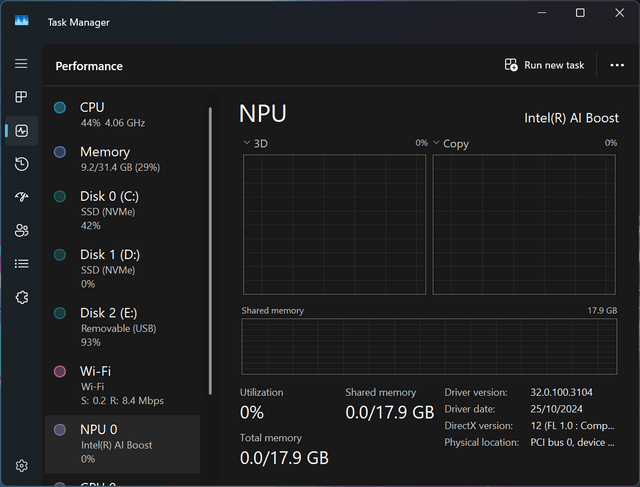The image size is (640, 487).
Task: Click Physical location PCI bus 0 value
Action: 572,443
